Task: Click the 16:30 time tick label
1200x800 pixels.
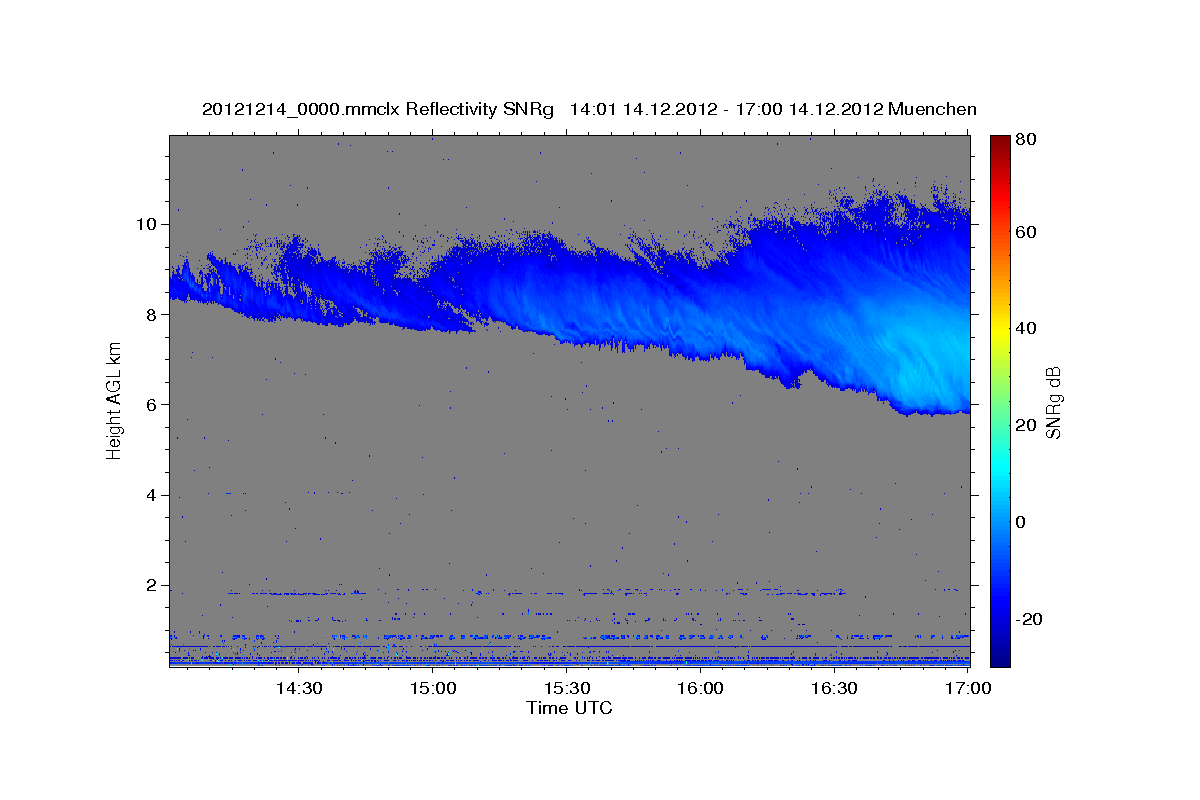Action: click(x=834, y=688)
